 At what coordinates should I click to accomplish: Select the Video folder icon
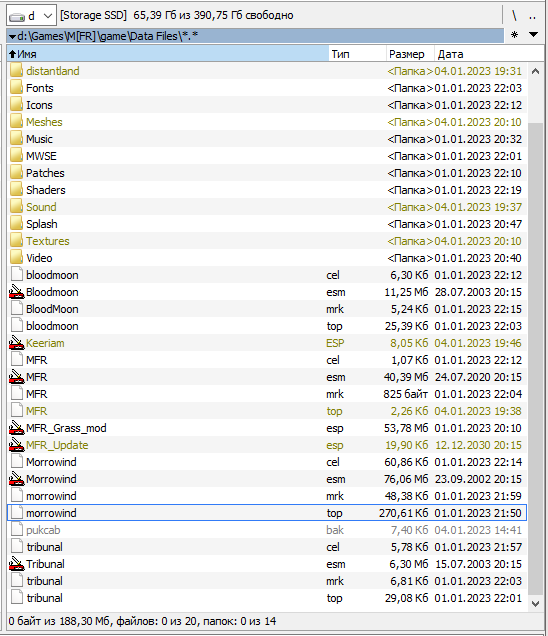(16, 258)
